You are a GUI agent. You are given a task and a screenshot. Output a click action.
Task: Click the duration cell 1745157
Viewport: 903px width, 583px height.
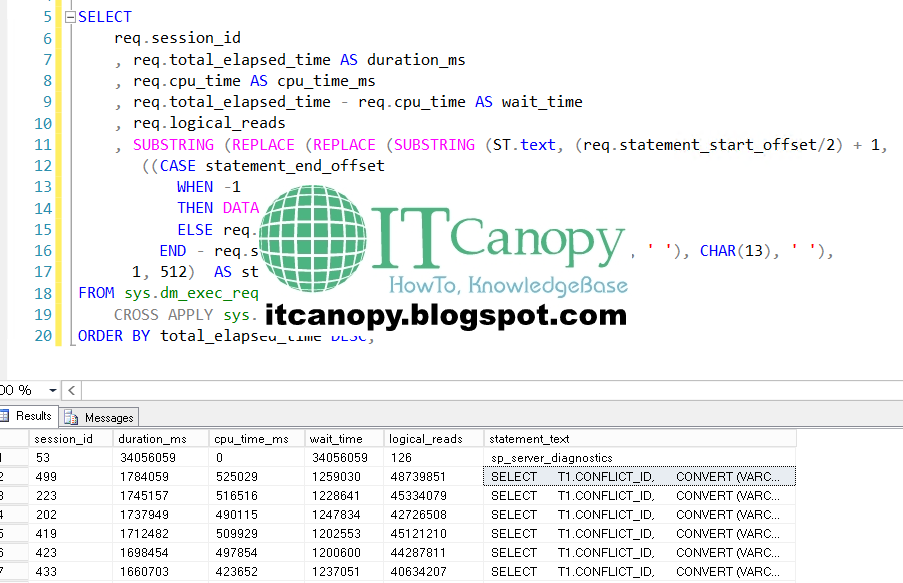click(x=161, y=496)
